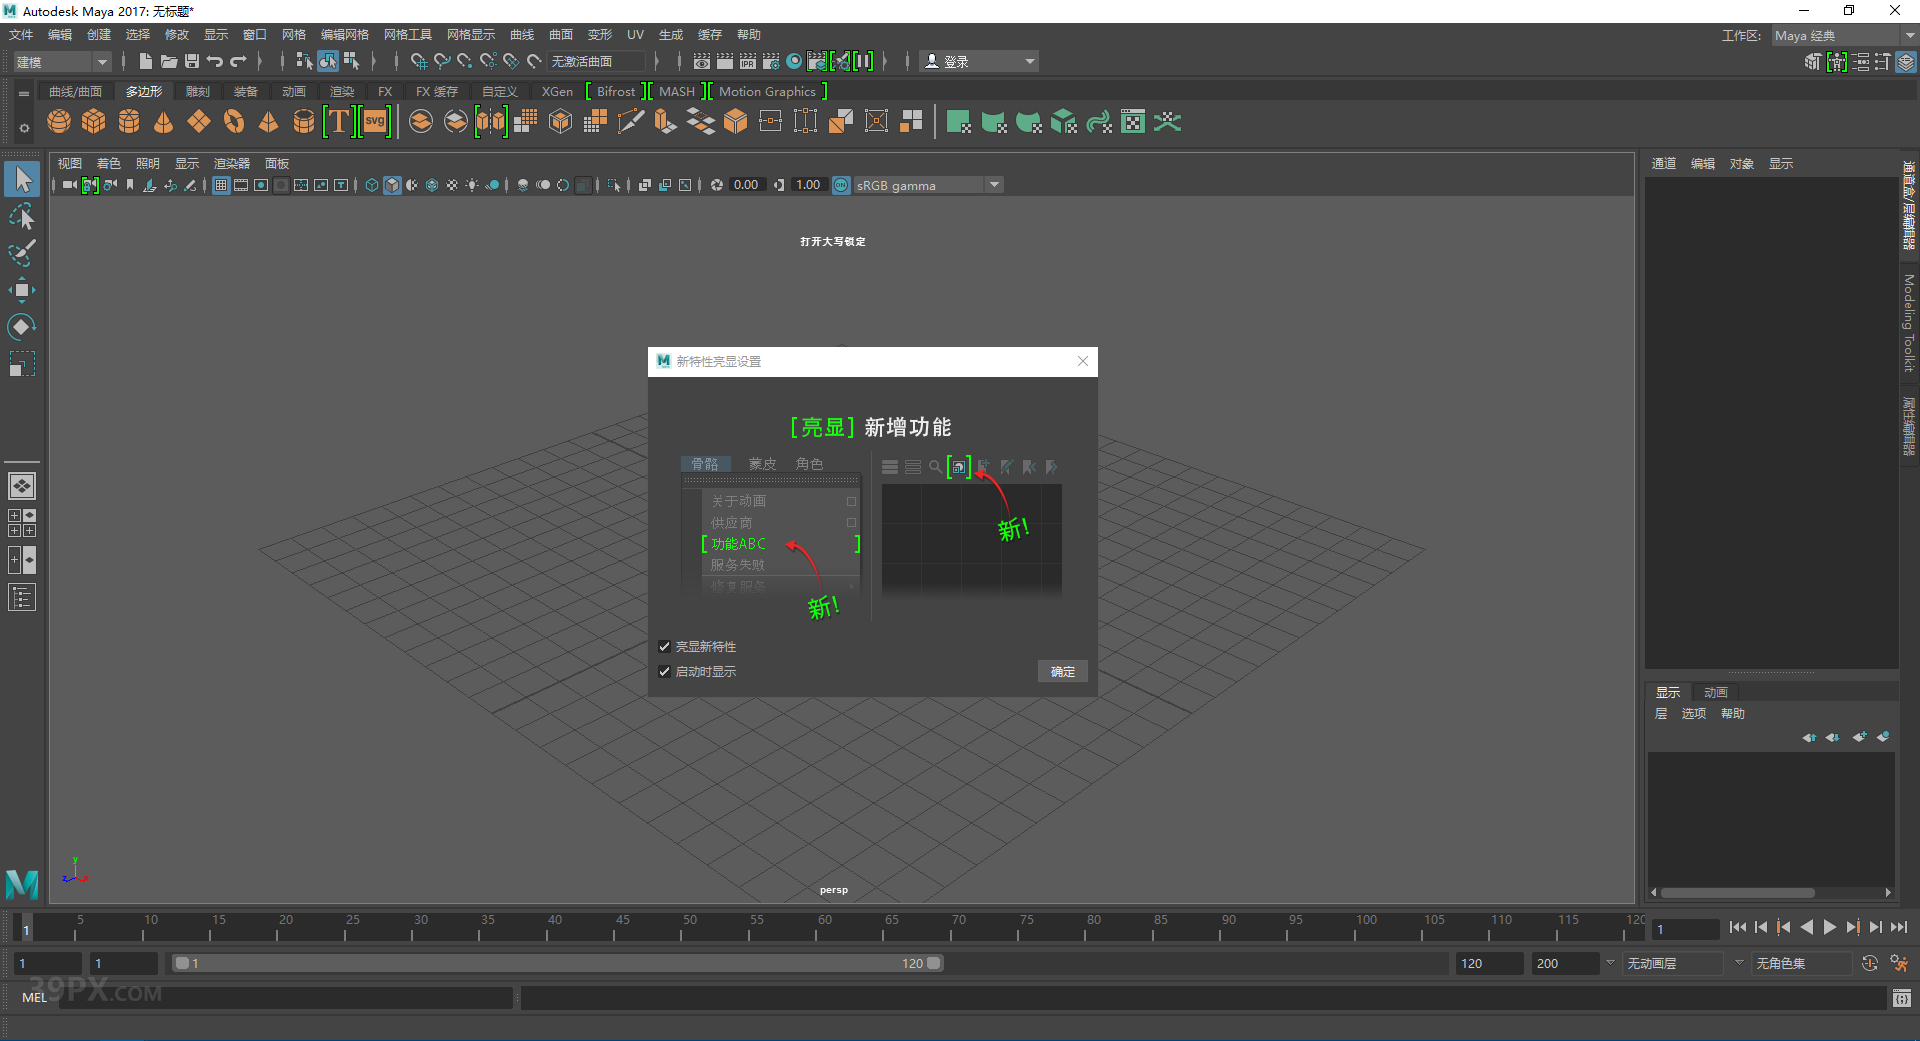This screenshot has height=1041, width=1920.
Task: Click the range slider bar handle at 120
Action: (934, 963)
